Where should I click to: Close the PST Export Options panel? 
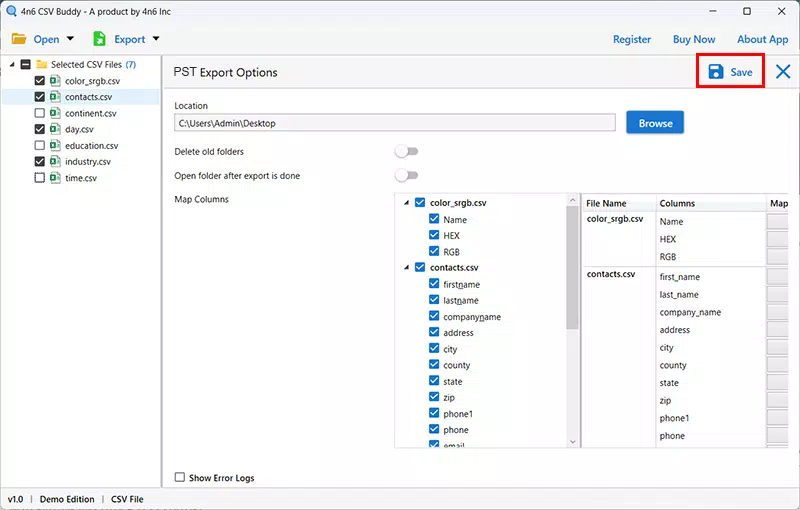tap(783, 71)
